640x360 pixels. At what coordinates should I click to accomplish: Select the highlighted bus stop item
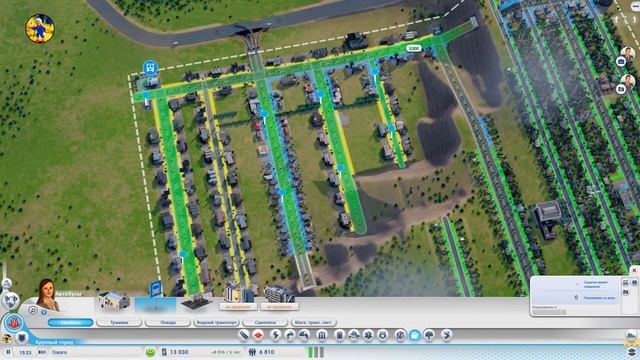coord(156,304)
